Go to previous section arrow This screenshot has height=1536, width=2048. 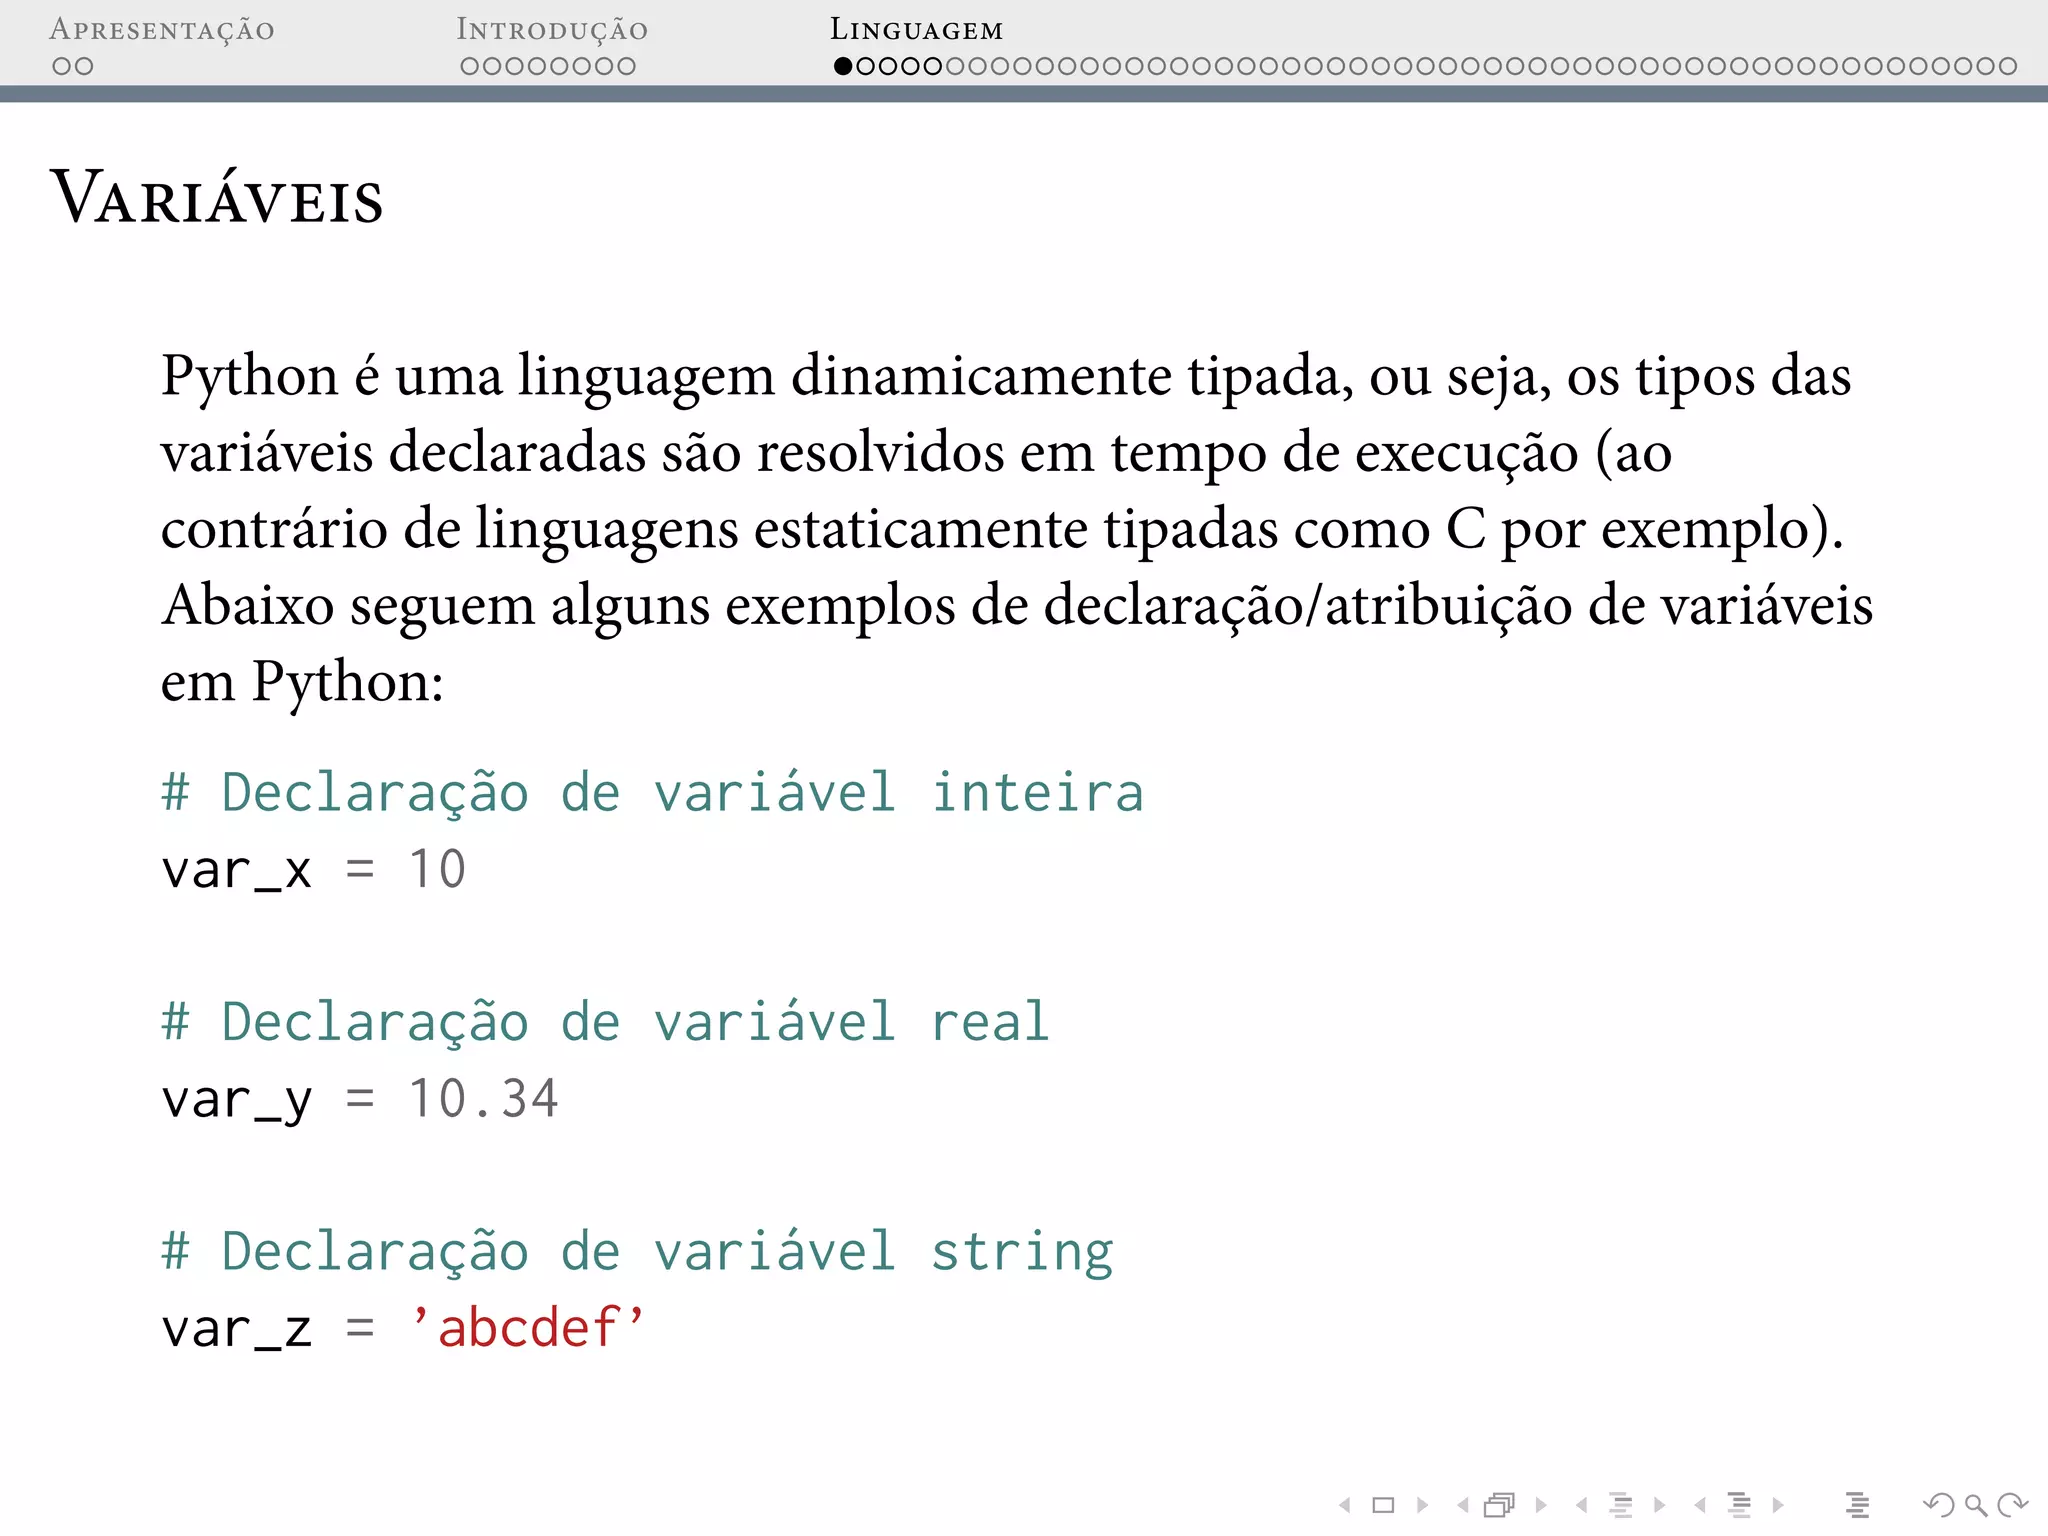pyautogui.click(x=1700, y=1505)
